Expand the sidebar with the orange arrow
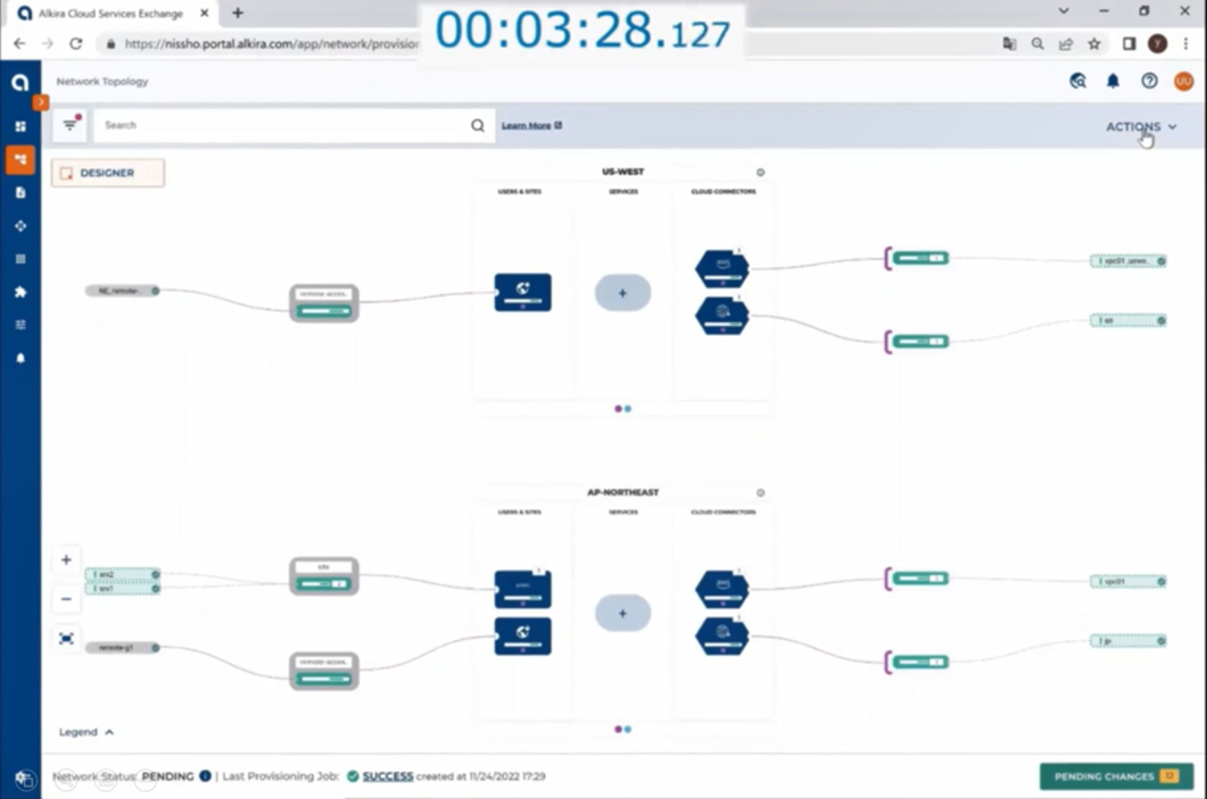This screenshot has height=799, width=1207. coord(41,102)
